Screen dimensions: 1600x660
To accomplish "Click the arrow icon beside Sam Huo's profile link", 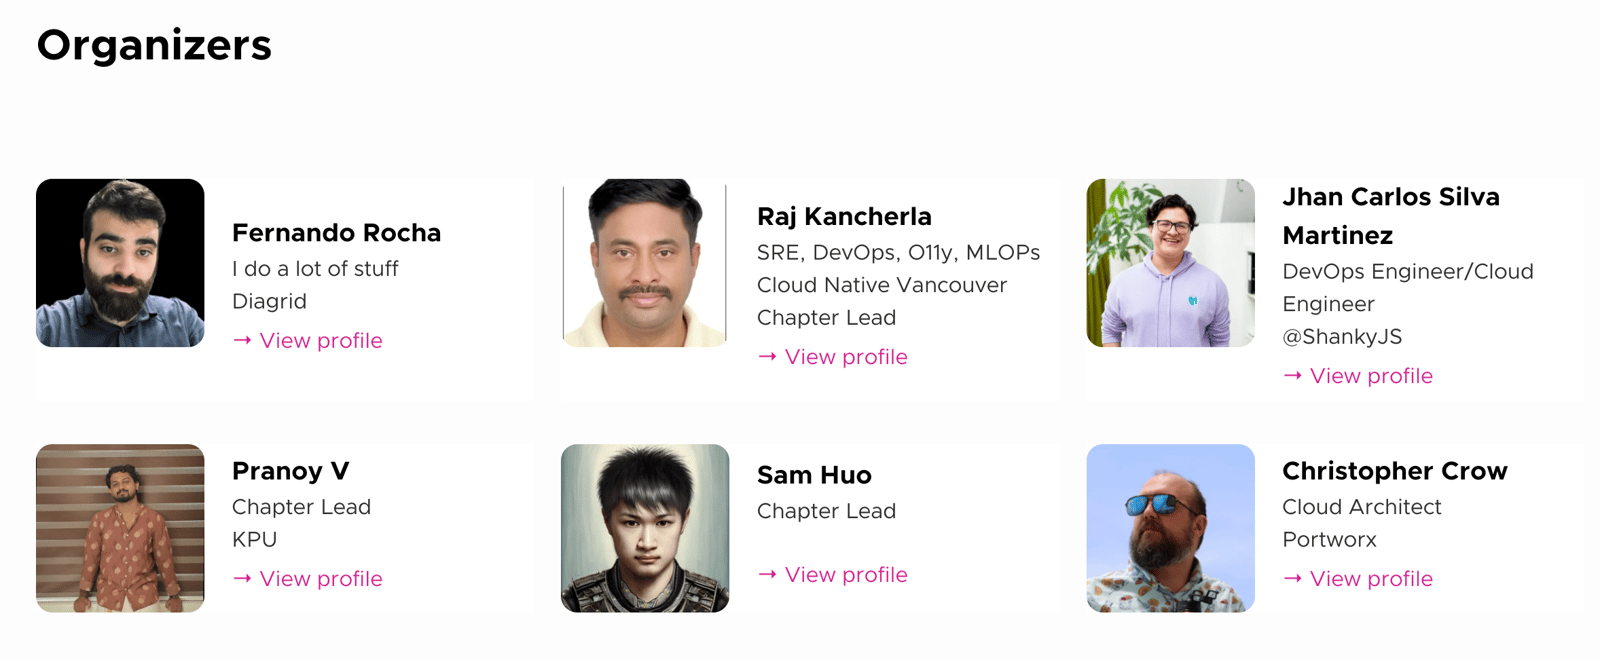I will tap(767, 575).
